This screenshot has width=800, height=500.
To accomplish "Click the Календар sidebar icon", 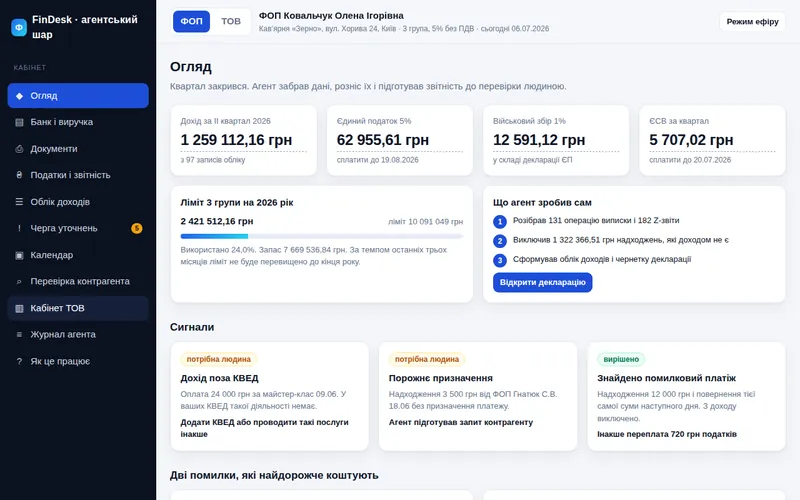I will (x=19, y=255).
